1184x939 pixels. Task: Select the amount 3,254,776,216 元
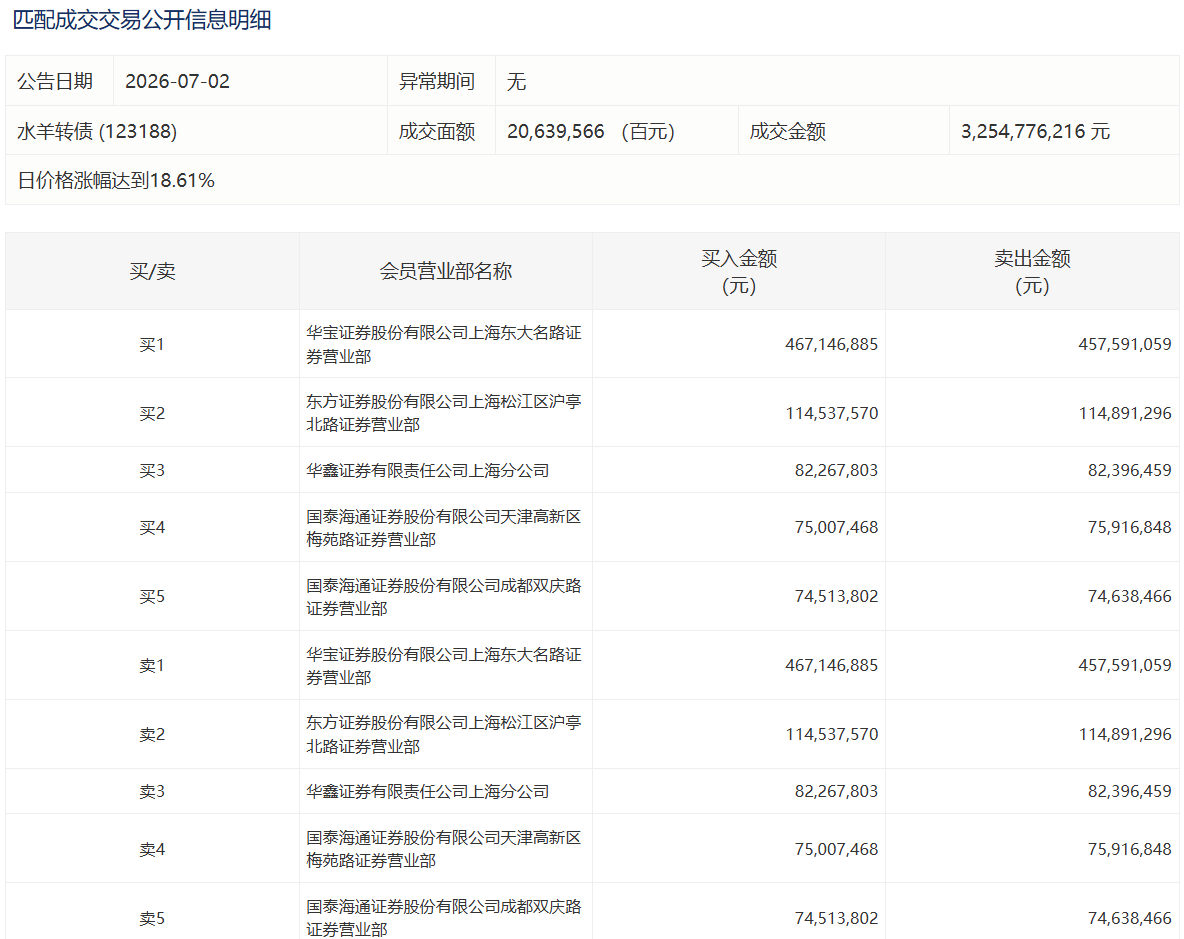click(1035, 131)
